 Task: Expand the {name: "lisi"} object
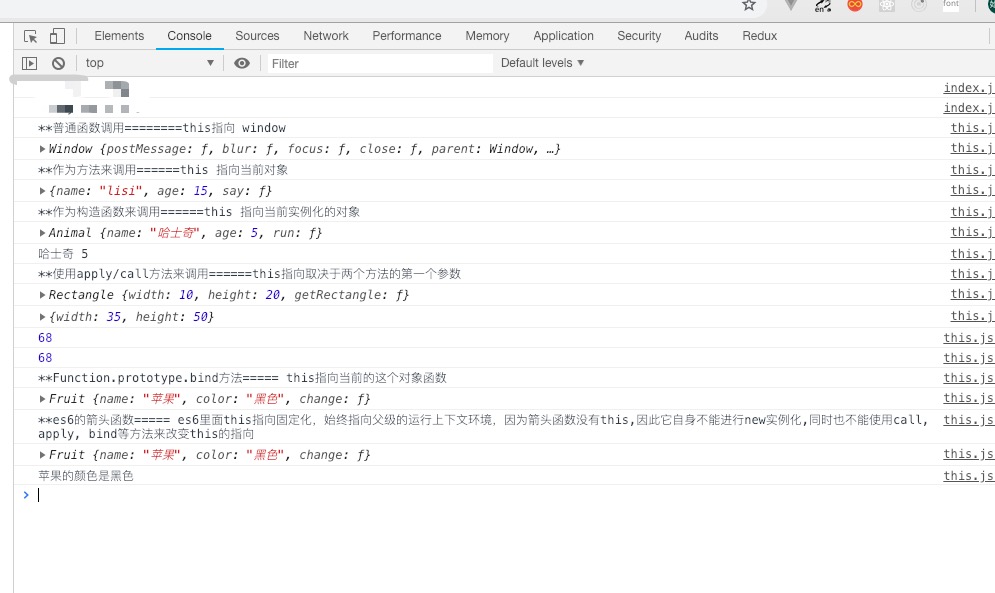click(x=43, y=191)
